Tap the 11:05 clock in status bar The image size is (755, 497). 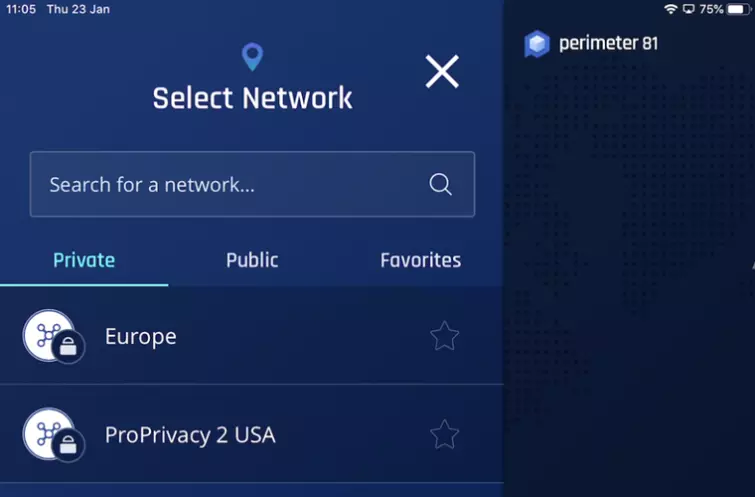pyautogui.click(x=20, y=9)
